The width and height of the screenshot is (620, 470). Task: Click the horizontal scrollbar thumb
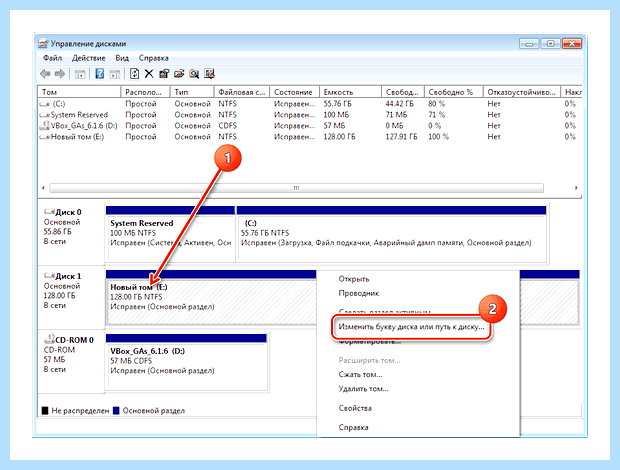[296, 188]
